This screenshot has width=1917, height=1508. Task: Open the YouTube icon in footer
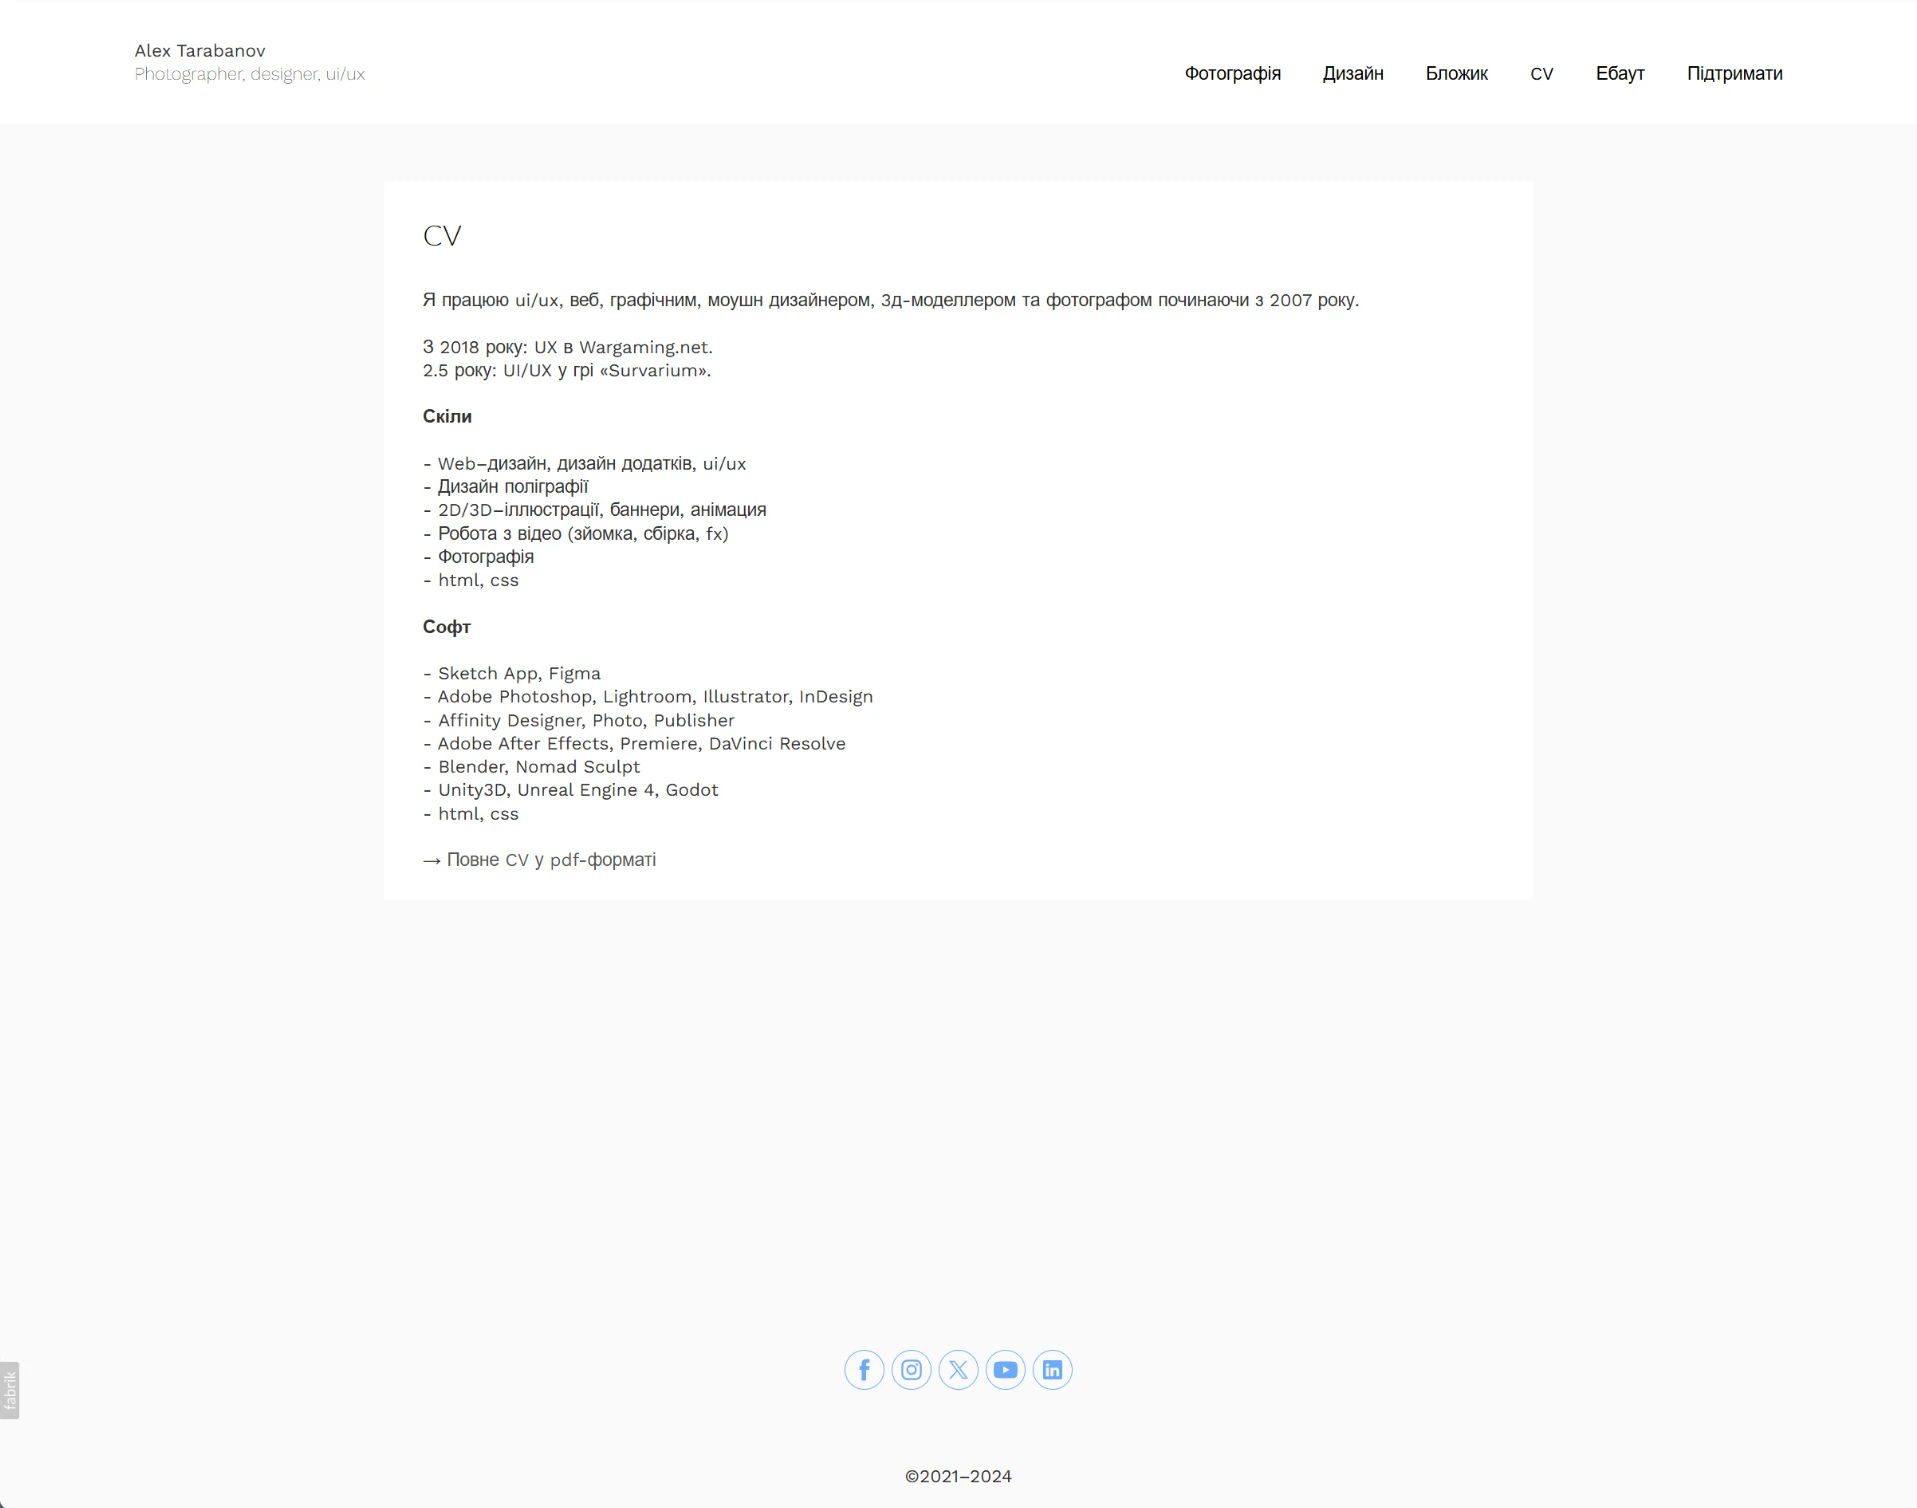(x=1005, y=1370)
